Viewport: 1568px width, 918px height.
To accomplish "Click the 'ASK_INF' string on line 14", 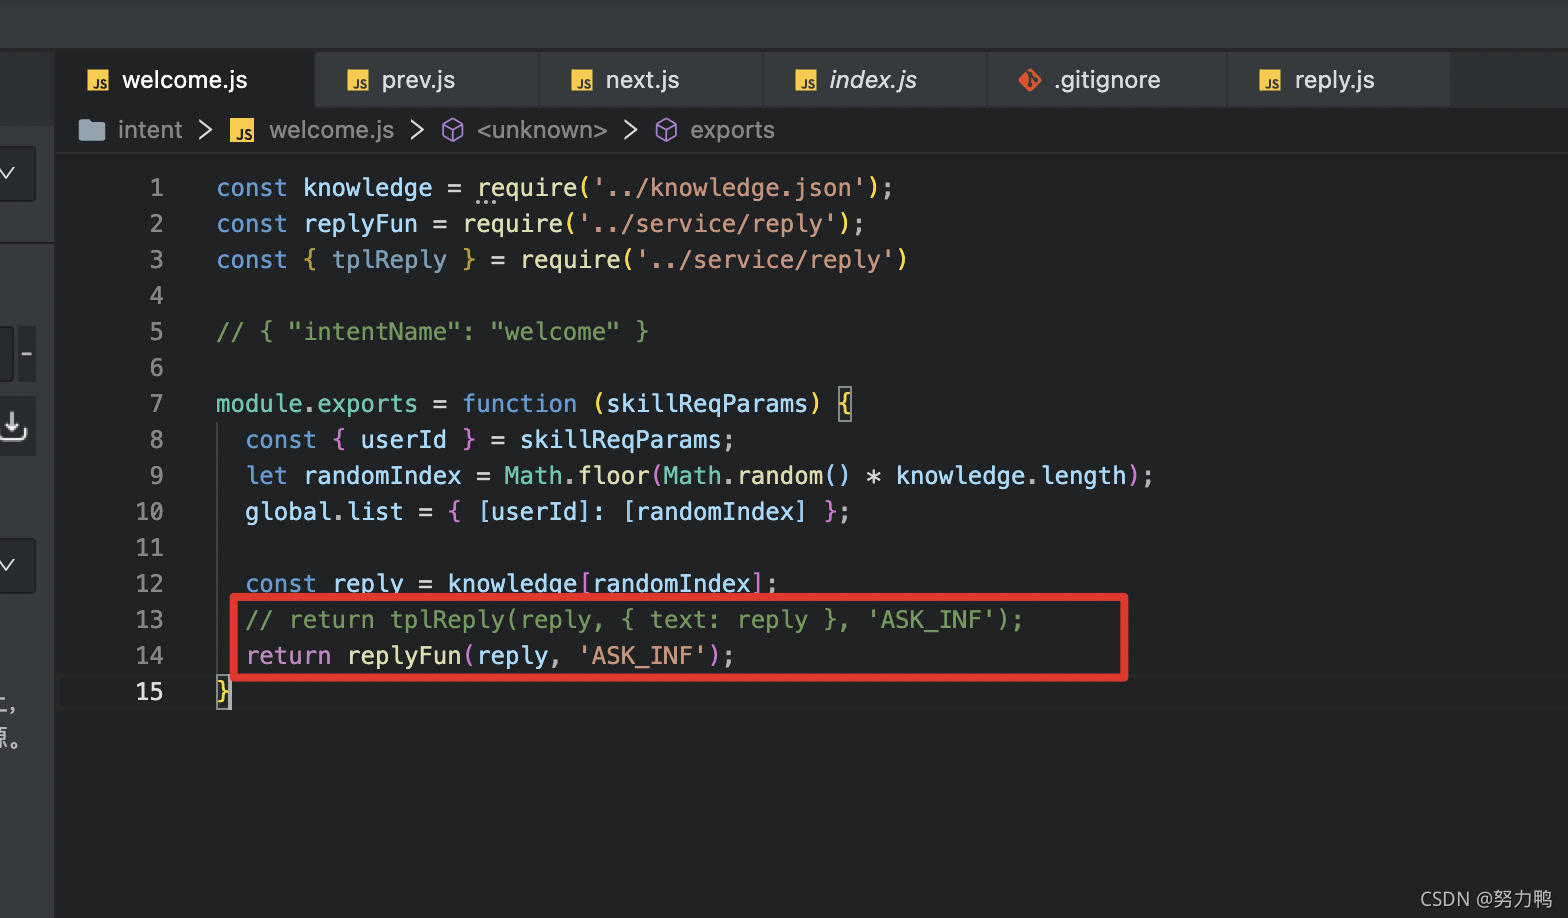I will click(643, 656).
